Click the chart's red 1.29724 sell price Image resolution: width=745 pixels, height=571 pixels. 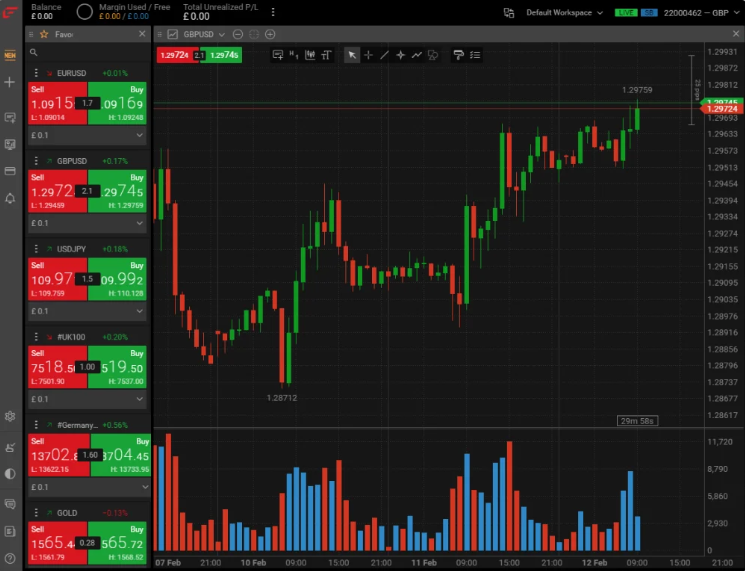[x=175, y=55]
